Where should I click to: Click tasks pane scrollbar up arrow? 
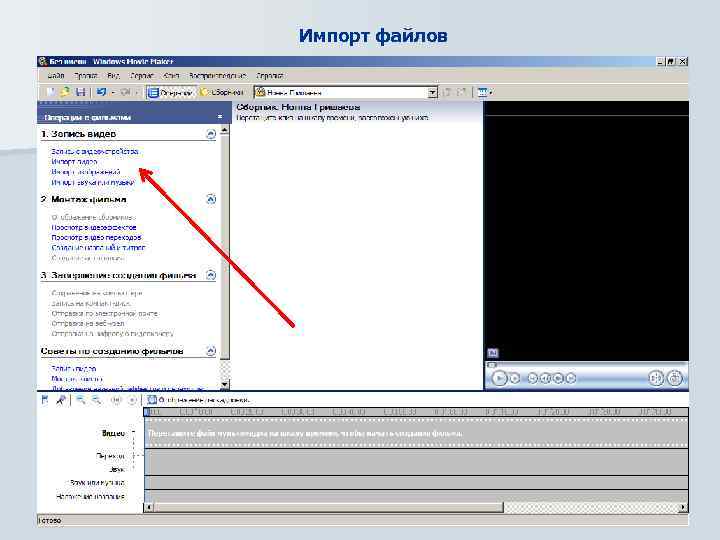[225, 130]
